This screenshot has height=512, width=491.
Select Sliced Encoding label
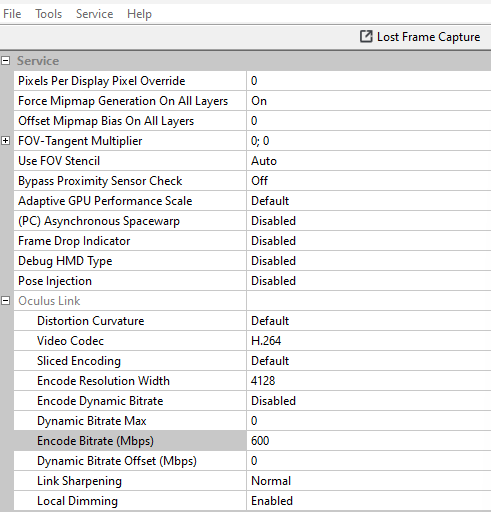coord(79,361)
